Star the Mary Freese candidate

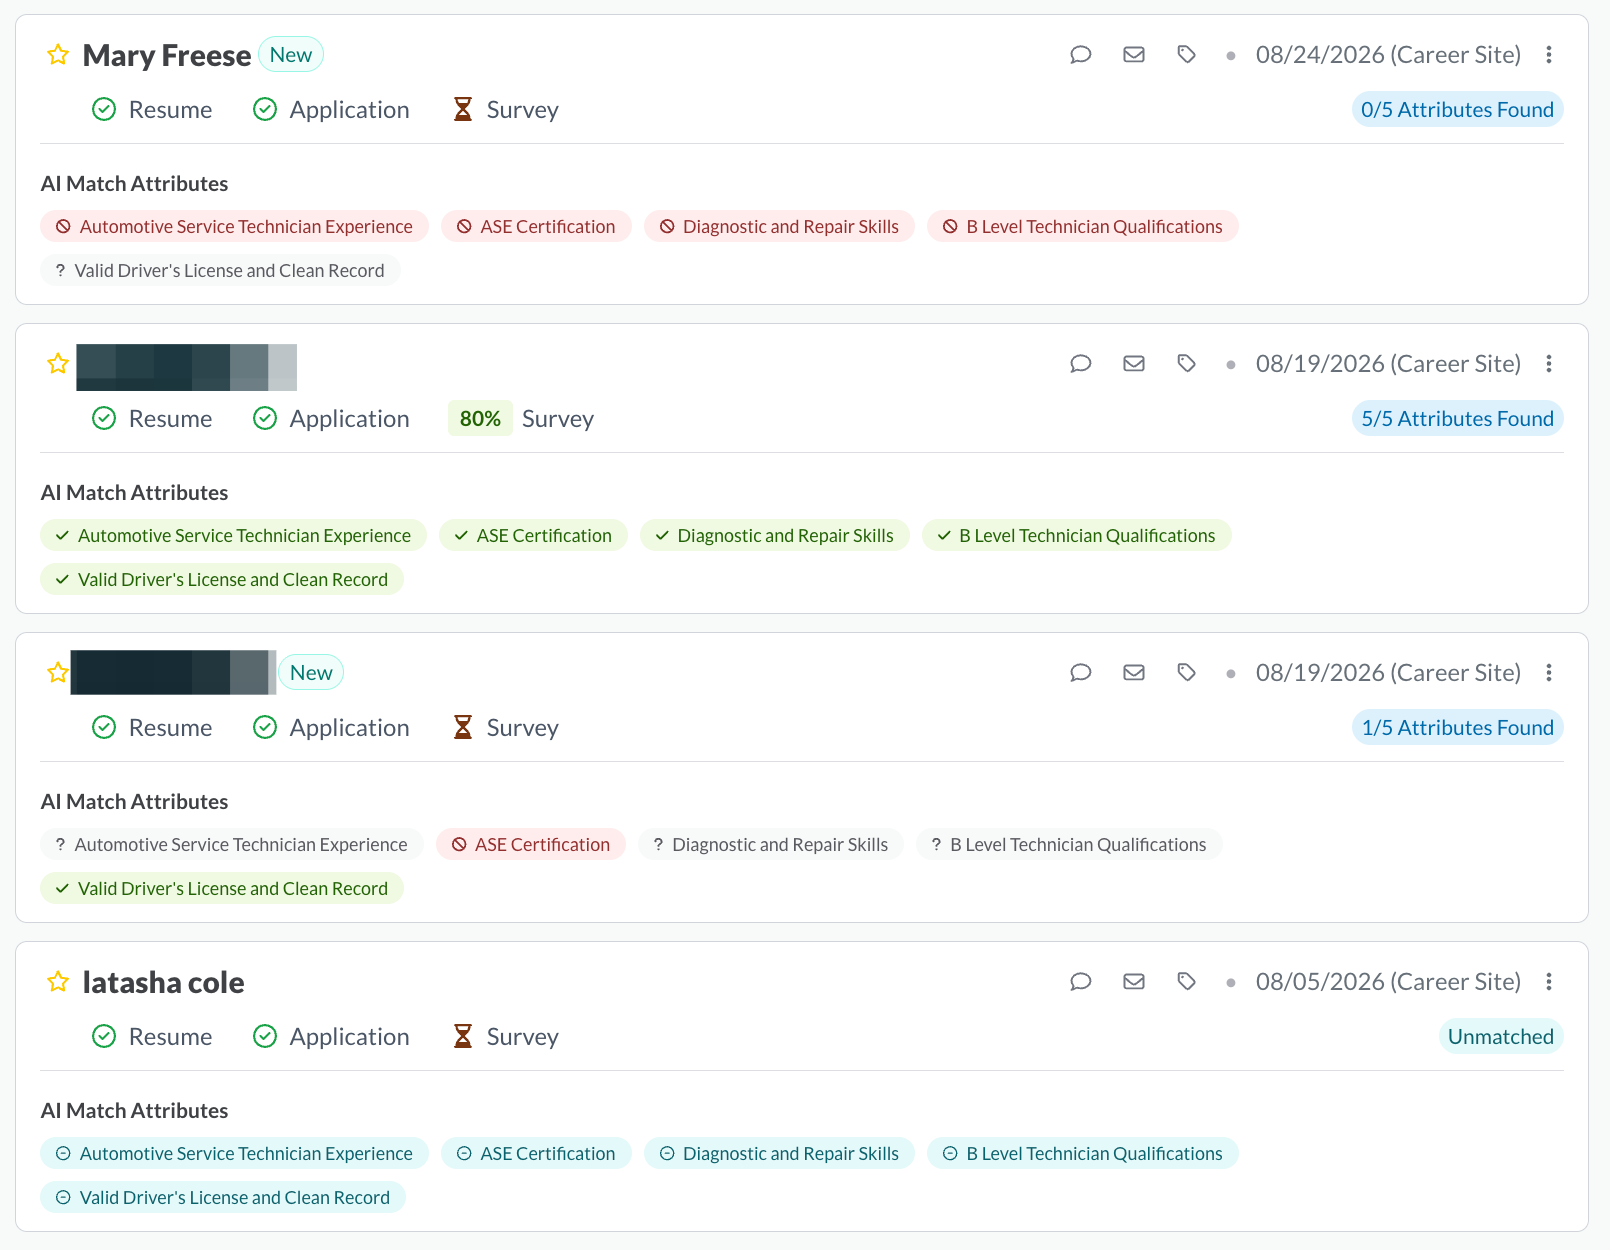pos(58,55)
